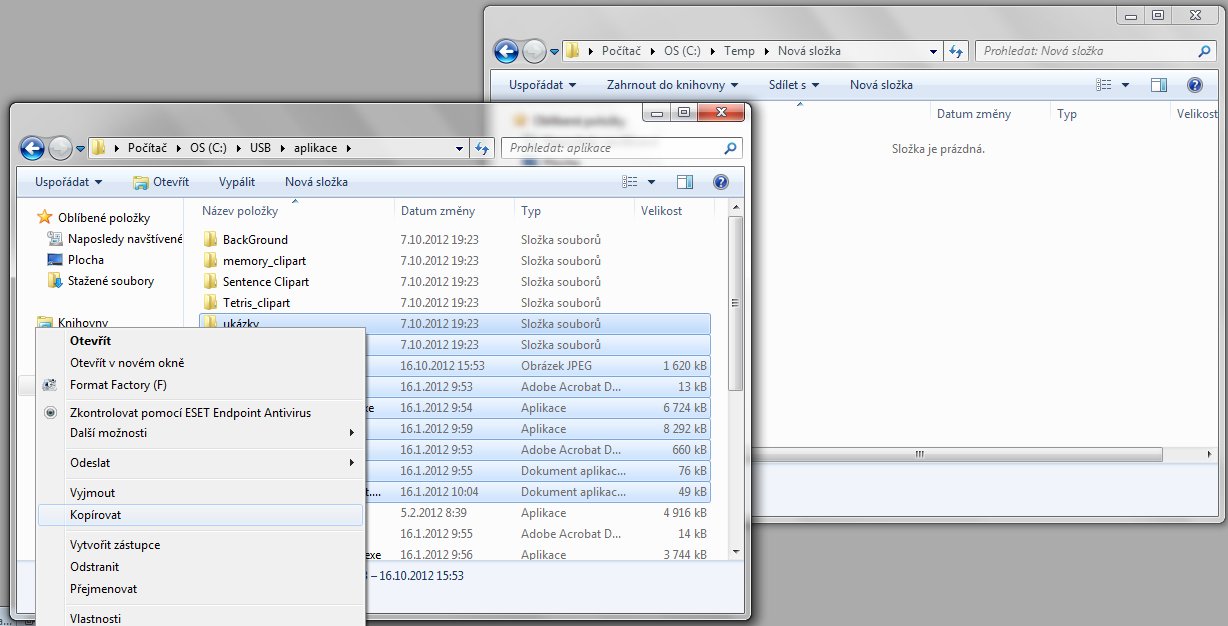Open view options dropdown arrow in aplikace window
Image resolution: width=1228 pixels, height=626 pixels.
[652, 182]
